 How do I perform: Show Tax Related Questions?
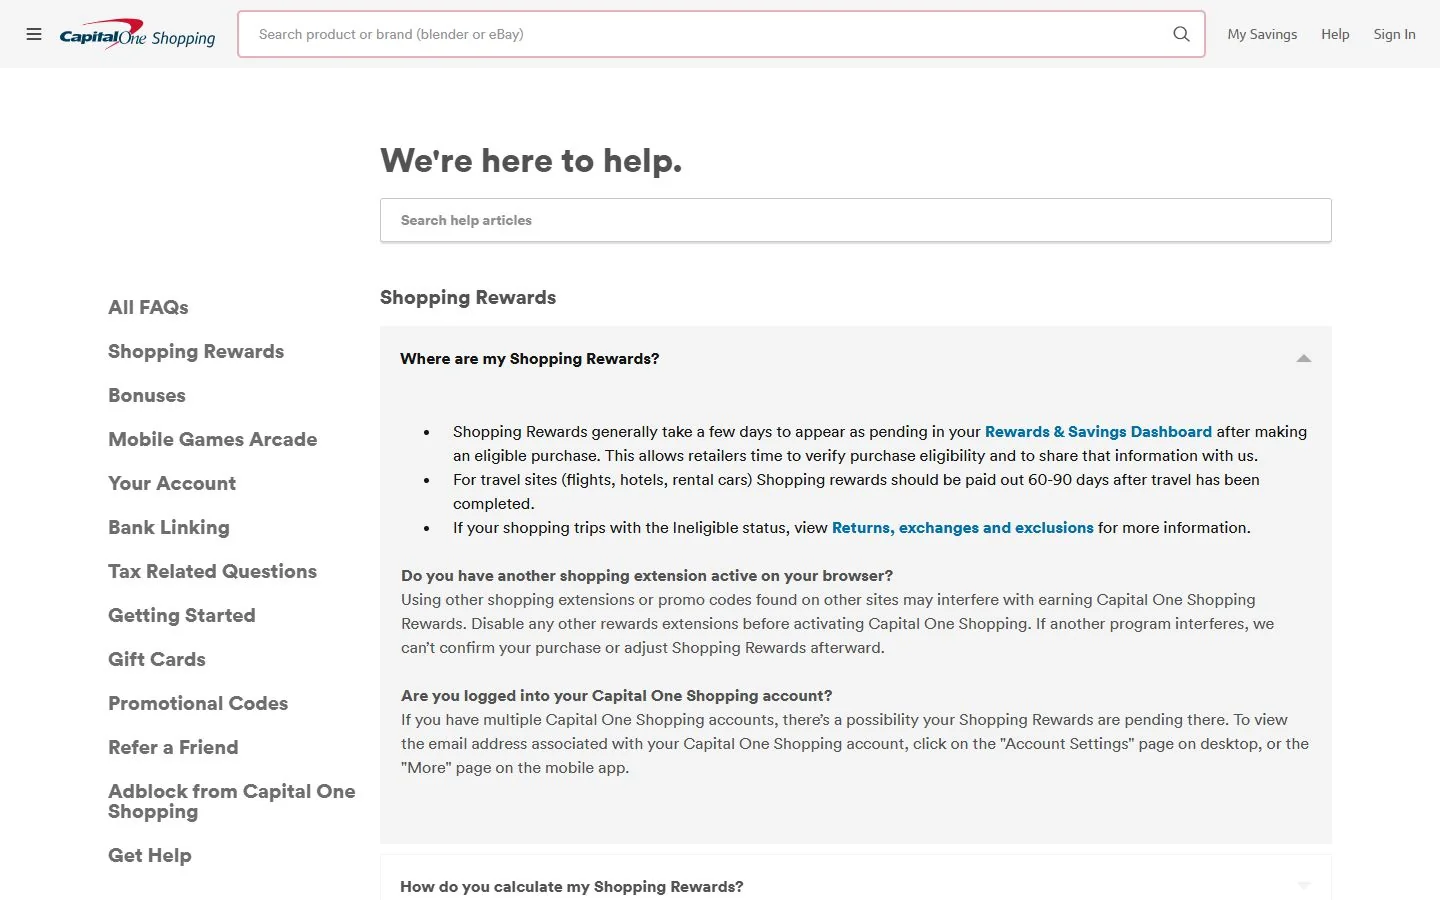click(212, 571)
